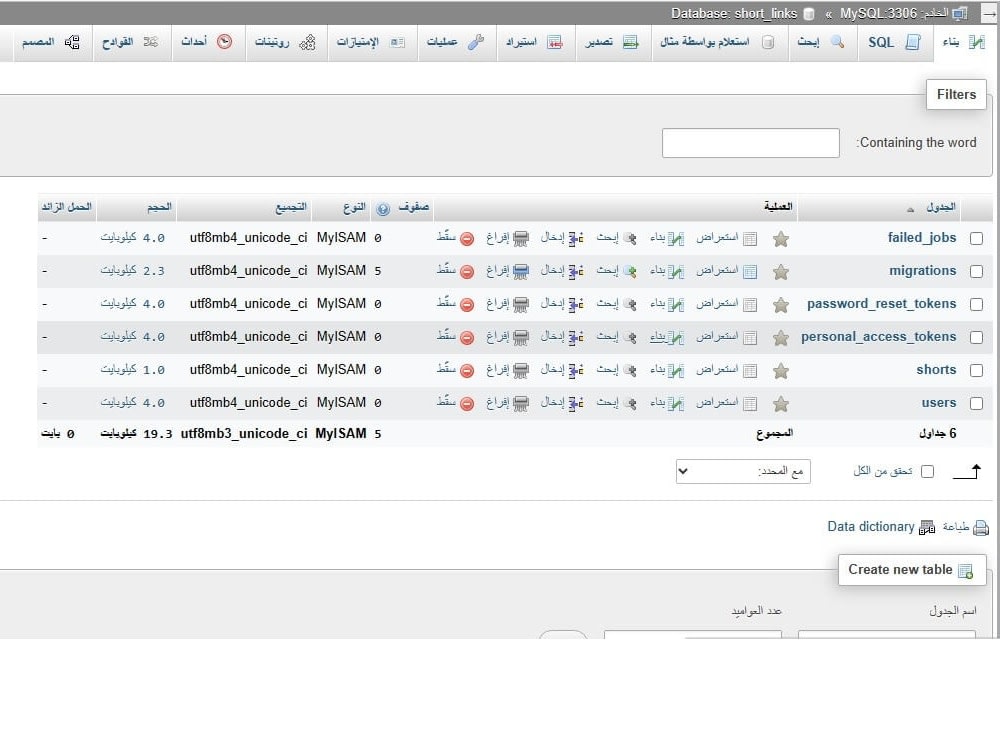The image size is (1000, 750).
Task: Click the empty (shredder) icon for password_reset_tokens
Action: point(521,305)
